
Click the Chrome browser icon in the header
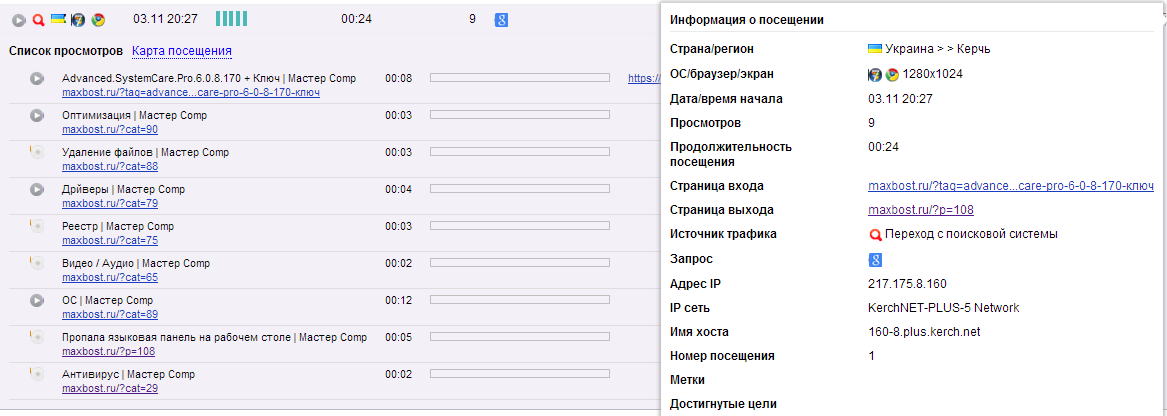click(98, 20)
